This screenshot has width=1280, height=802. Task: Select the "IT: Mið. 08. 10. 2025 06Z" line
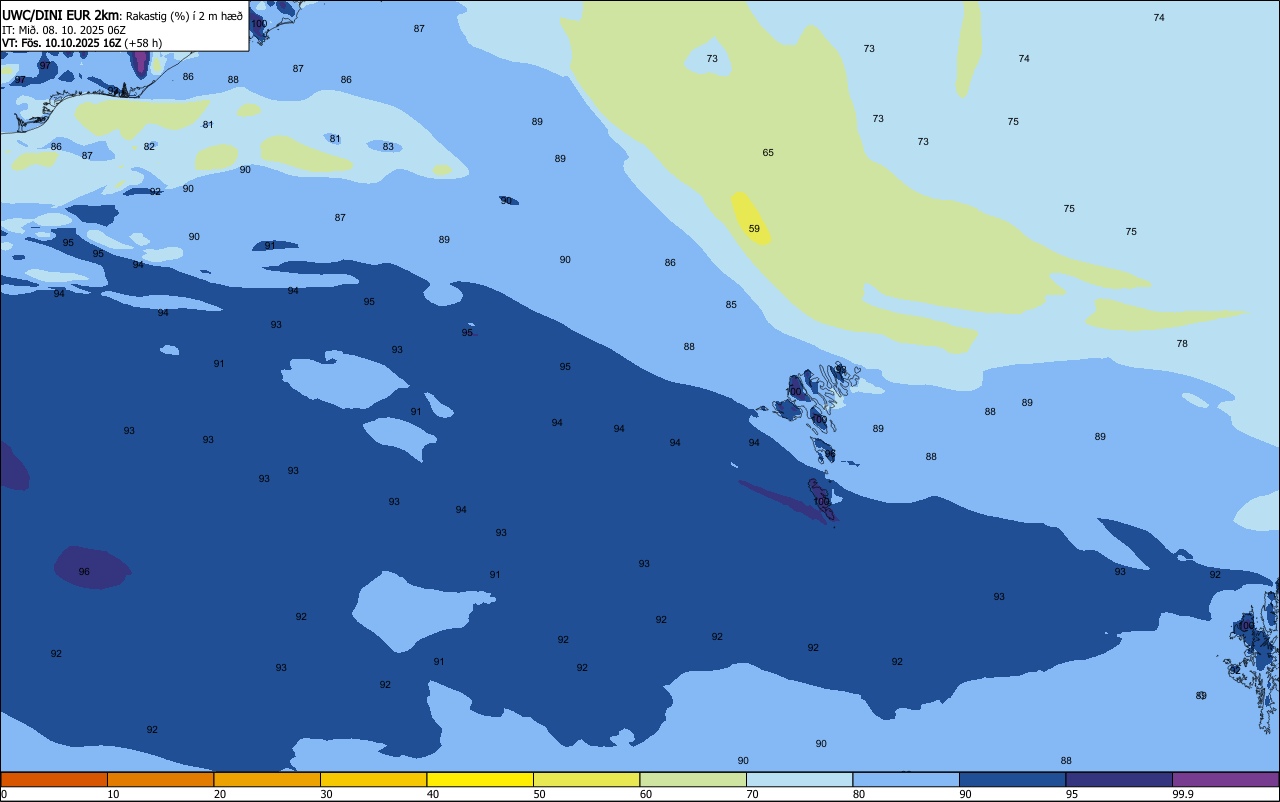tap(64, 30)
